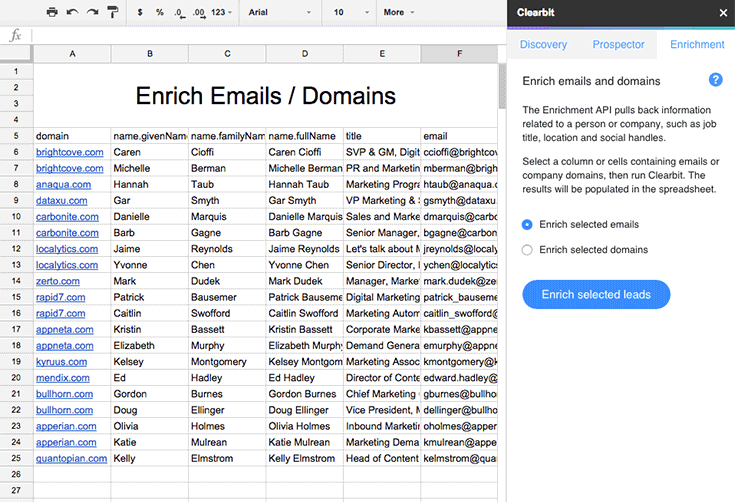Select title cell 'Chief Marketing'
The height and width of the screenshot is (502, 735).
tap(382, 394)
